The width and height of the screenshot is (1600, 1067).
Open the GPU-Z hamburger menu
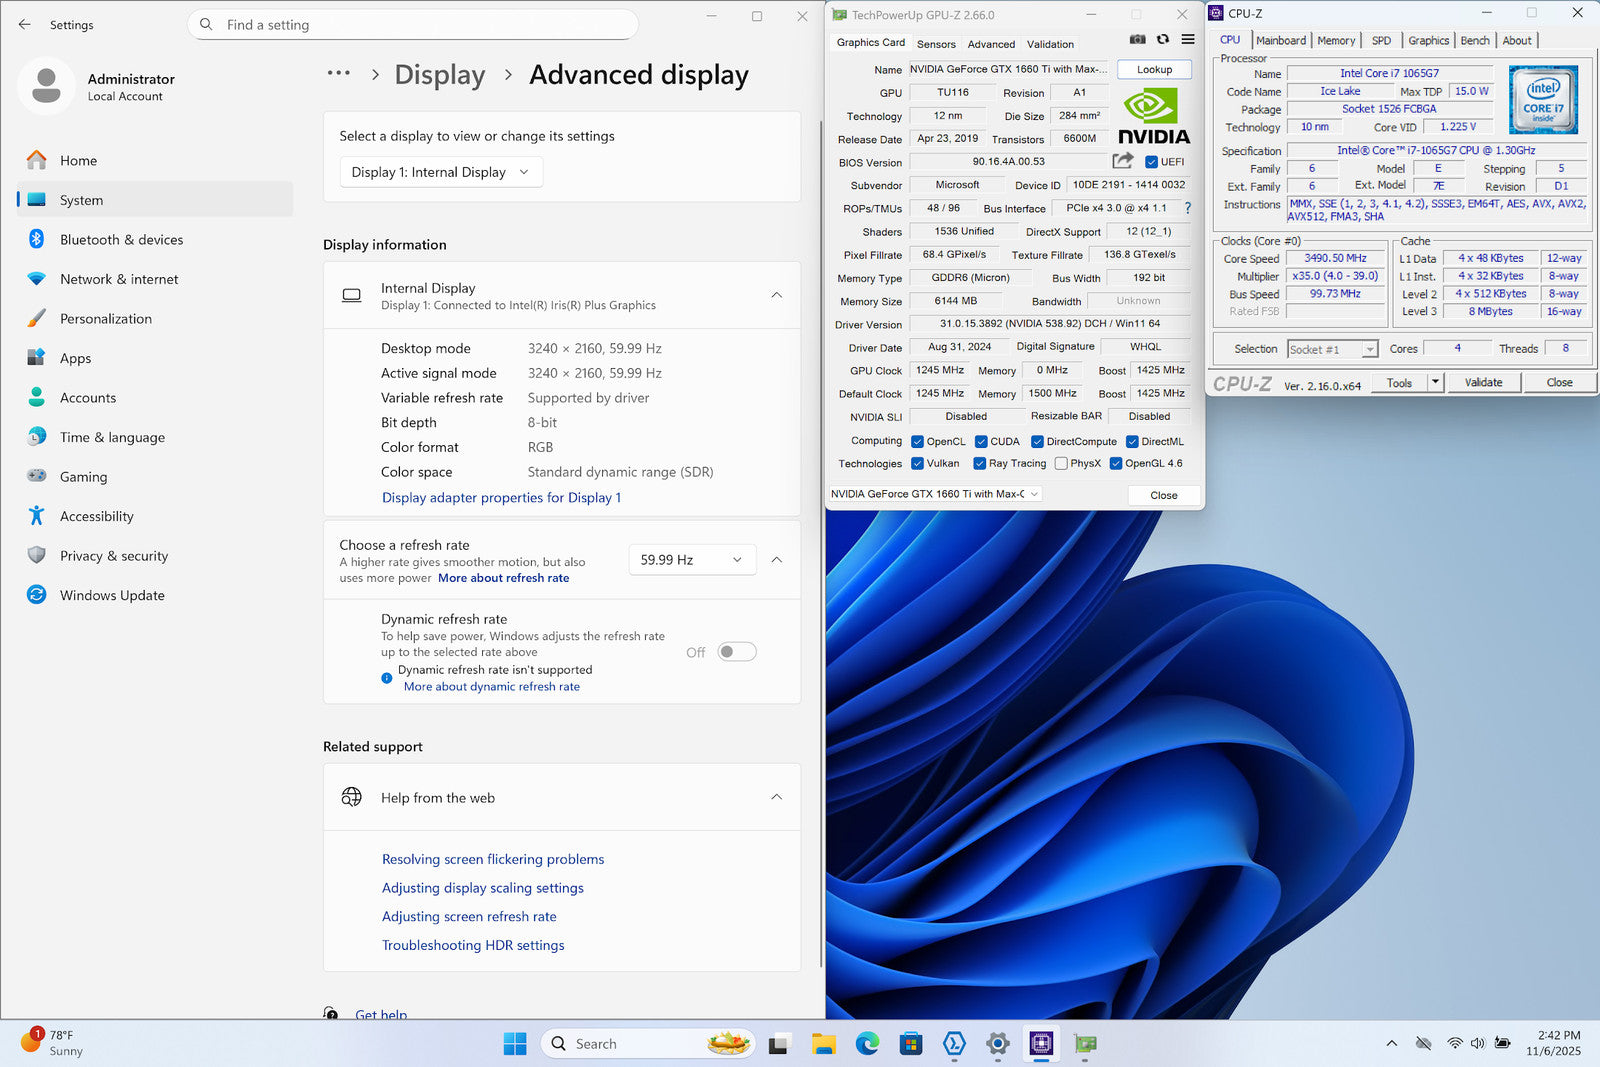coord(1188,40)
